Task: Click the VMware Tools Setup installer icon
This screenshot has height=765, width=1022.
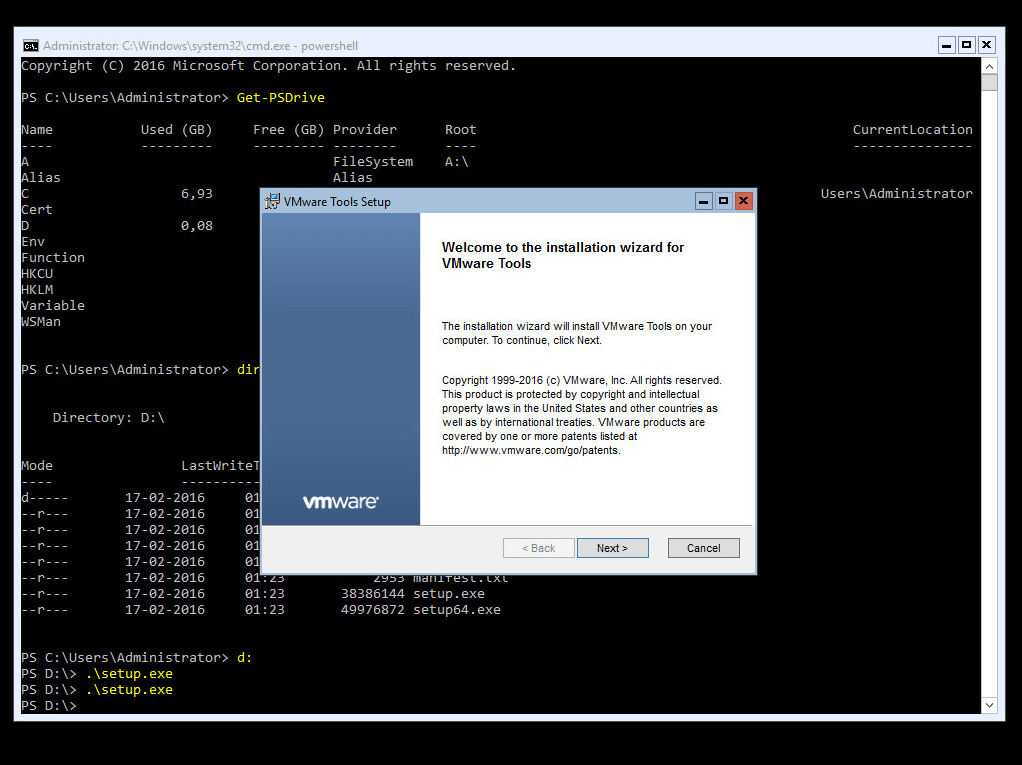Action: [x=272, y=201]
